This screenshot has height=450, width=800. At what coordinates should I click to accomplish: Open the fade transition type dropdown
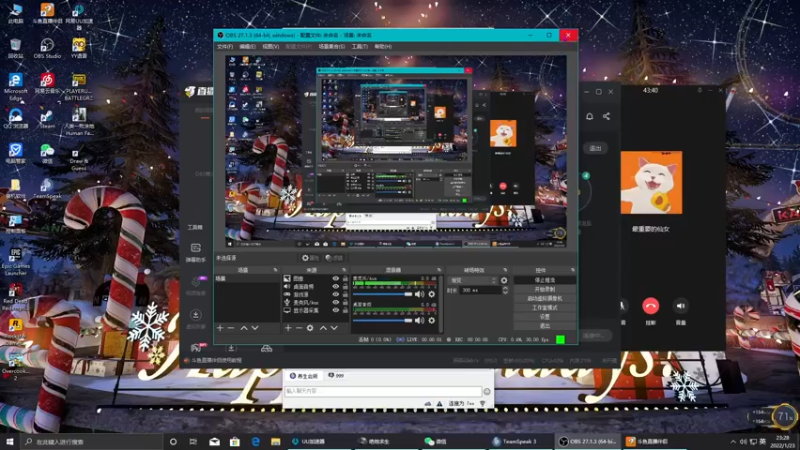472,280
